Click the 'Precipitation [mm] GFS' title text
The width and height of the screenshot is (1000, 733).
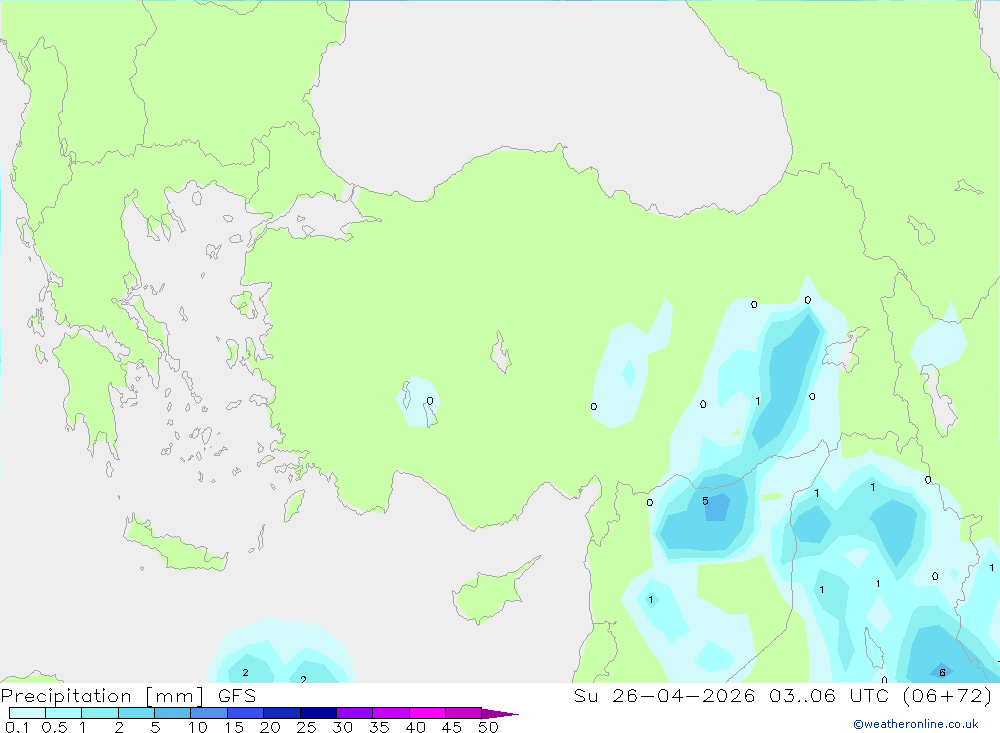pos(128,695)
